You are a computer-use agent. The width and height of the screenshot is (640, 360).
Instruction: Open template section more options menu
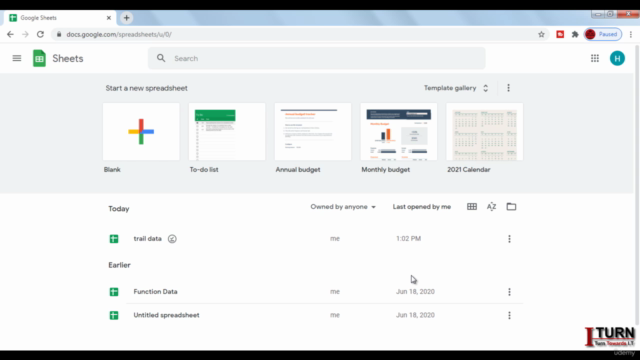point(508,88)
